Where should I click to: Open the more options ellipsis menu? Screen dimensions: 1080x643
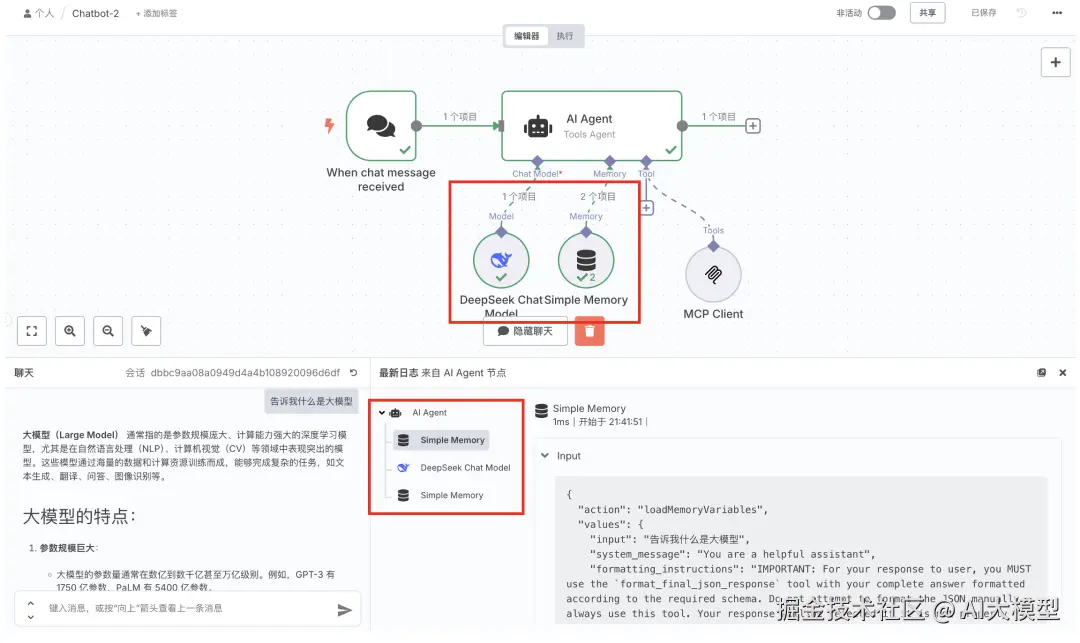1057,13
